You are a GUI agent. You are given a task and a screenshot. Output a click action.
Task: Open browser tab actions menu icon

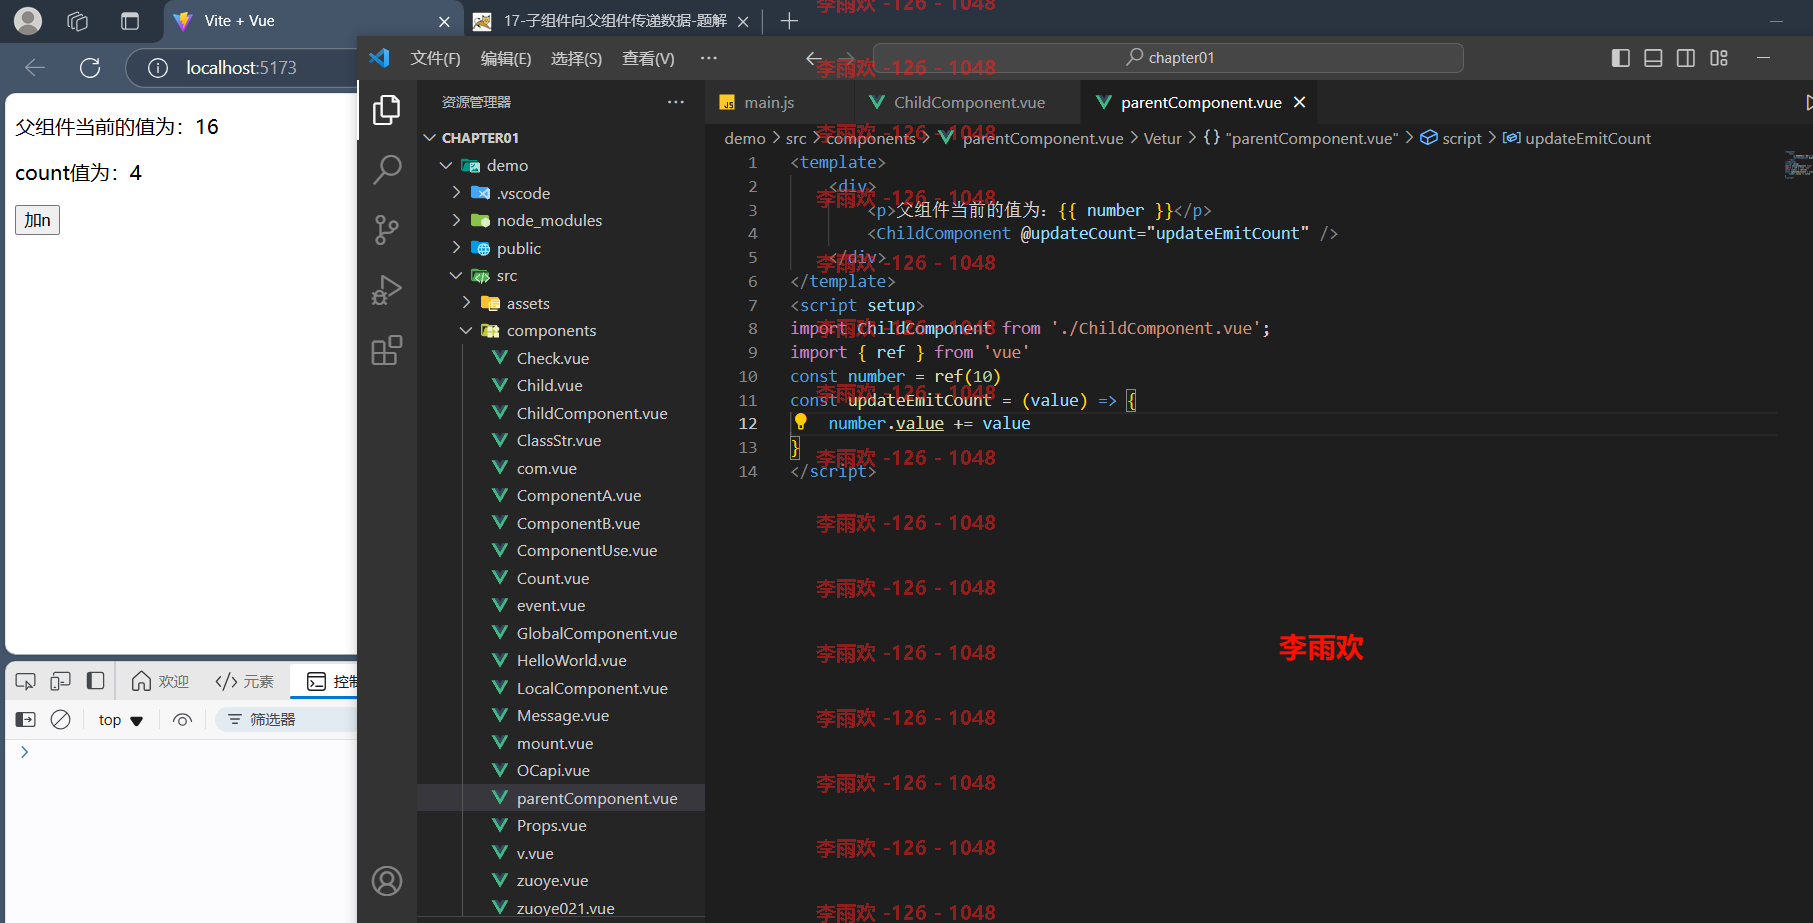(130, 20)
